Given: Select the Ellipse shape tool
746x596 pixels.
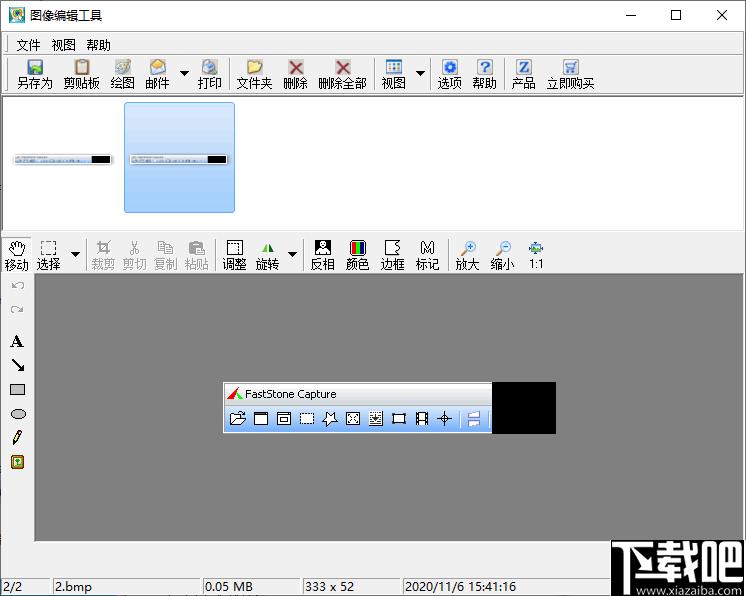Looking at the screenshot, I should pos(18,414).
